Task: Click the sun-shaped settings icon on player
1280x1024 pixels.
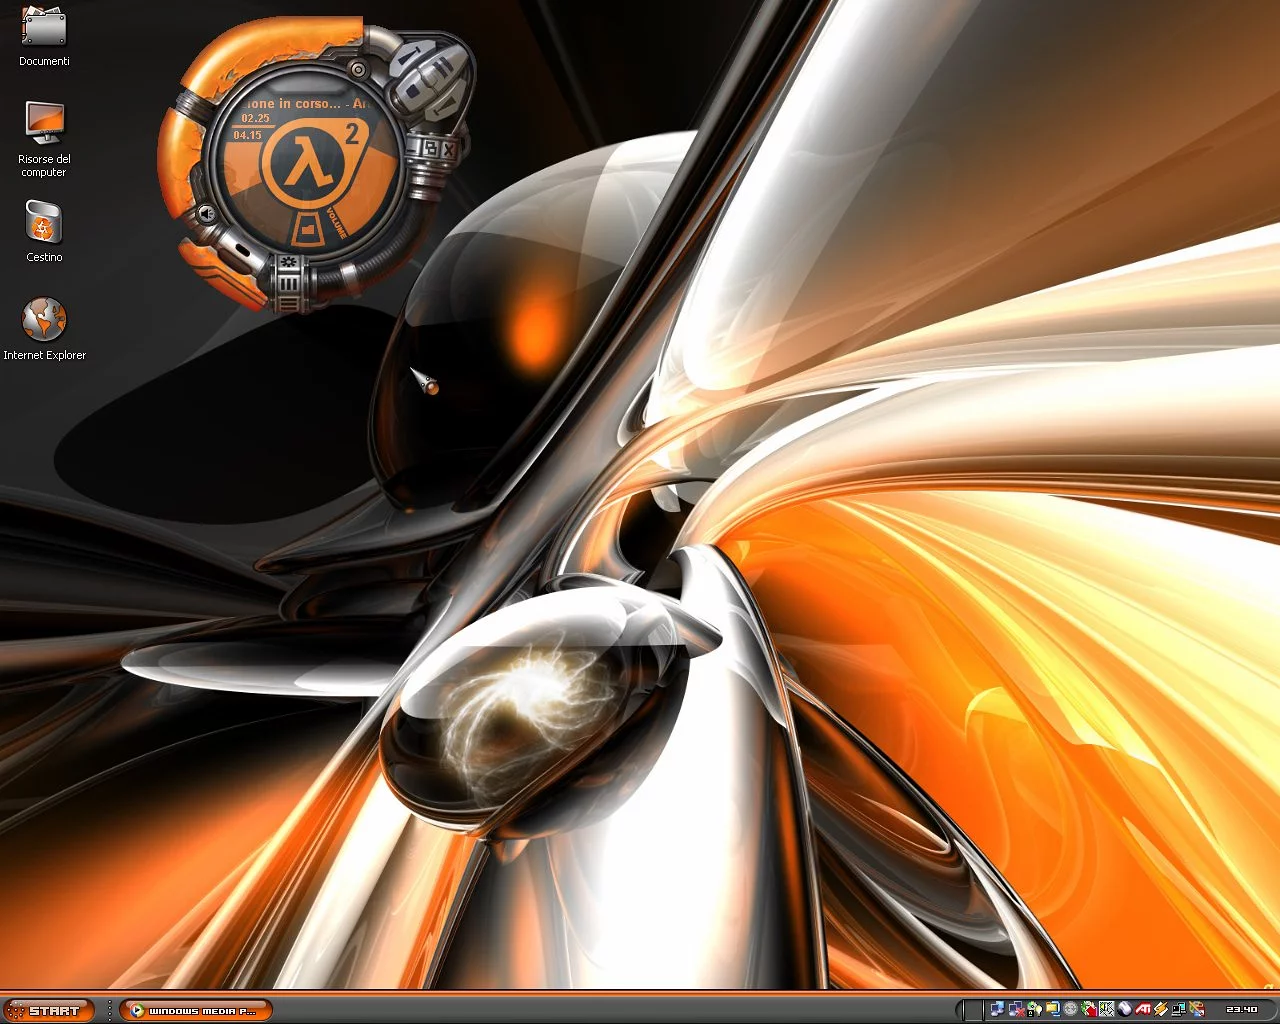Action: coord(289,263)
